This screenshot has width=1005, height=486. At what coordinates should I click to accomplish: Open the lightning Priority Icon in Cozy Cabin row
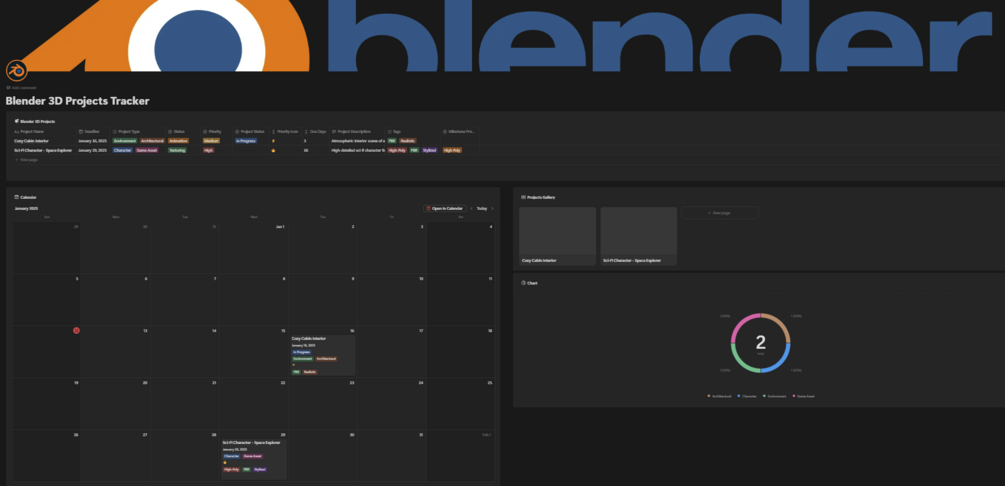click(x=273, y=140)
